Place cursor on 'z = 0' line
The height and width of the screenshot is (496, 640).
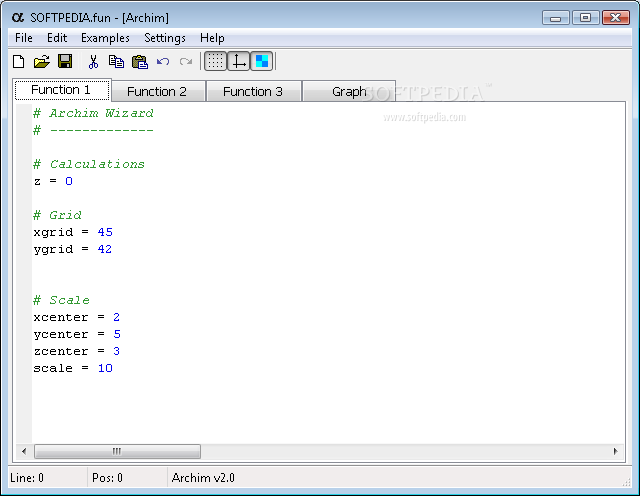[53, 181]
